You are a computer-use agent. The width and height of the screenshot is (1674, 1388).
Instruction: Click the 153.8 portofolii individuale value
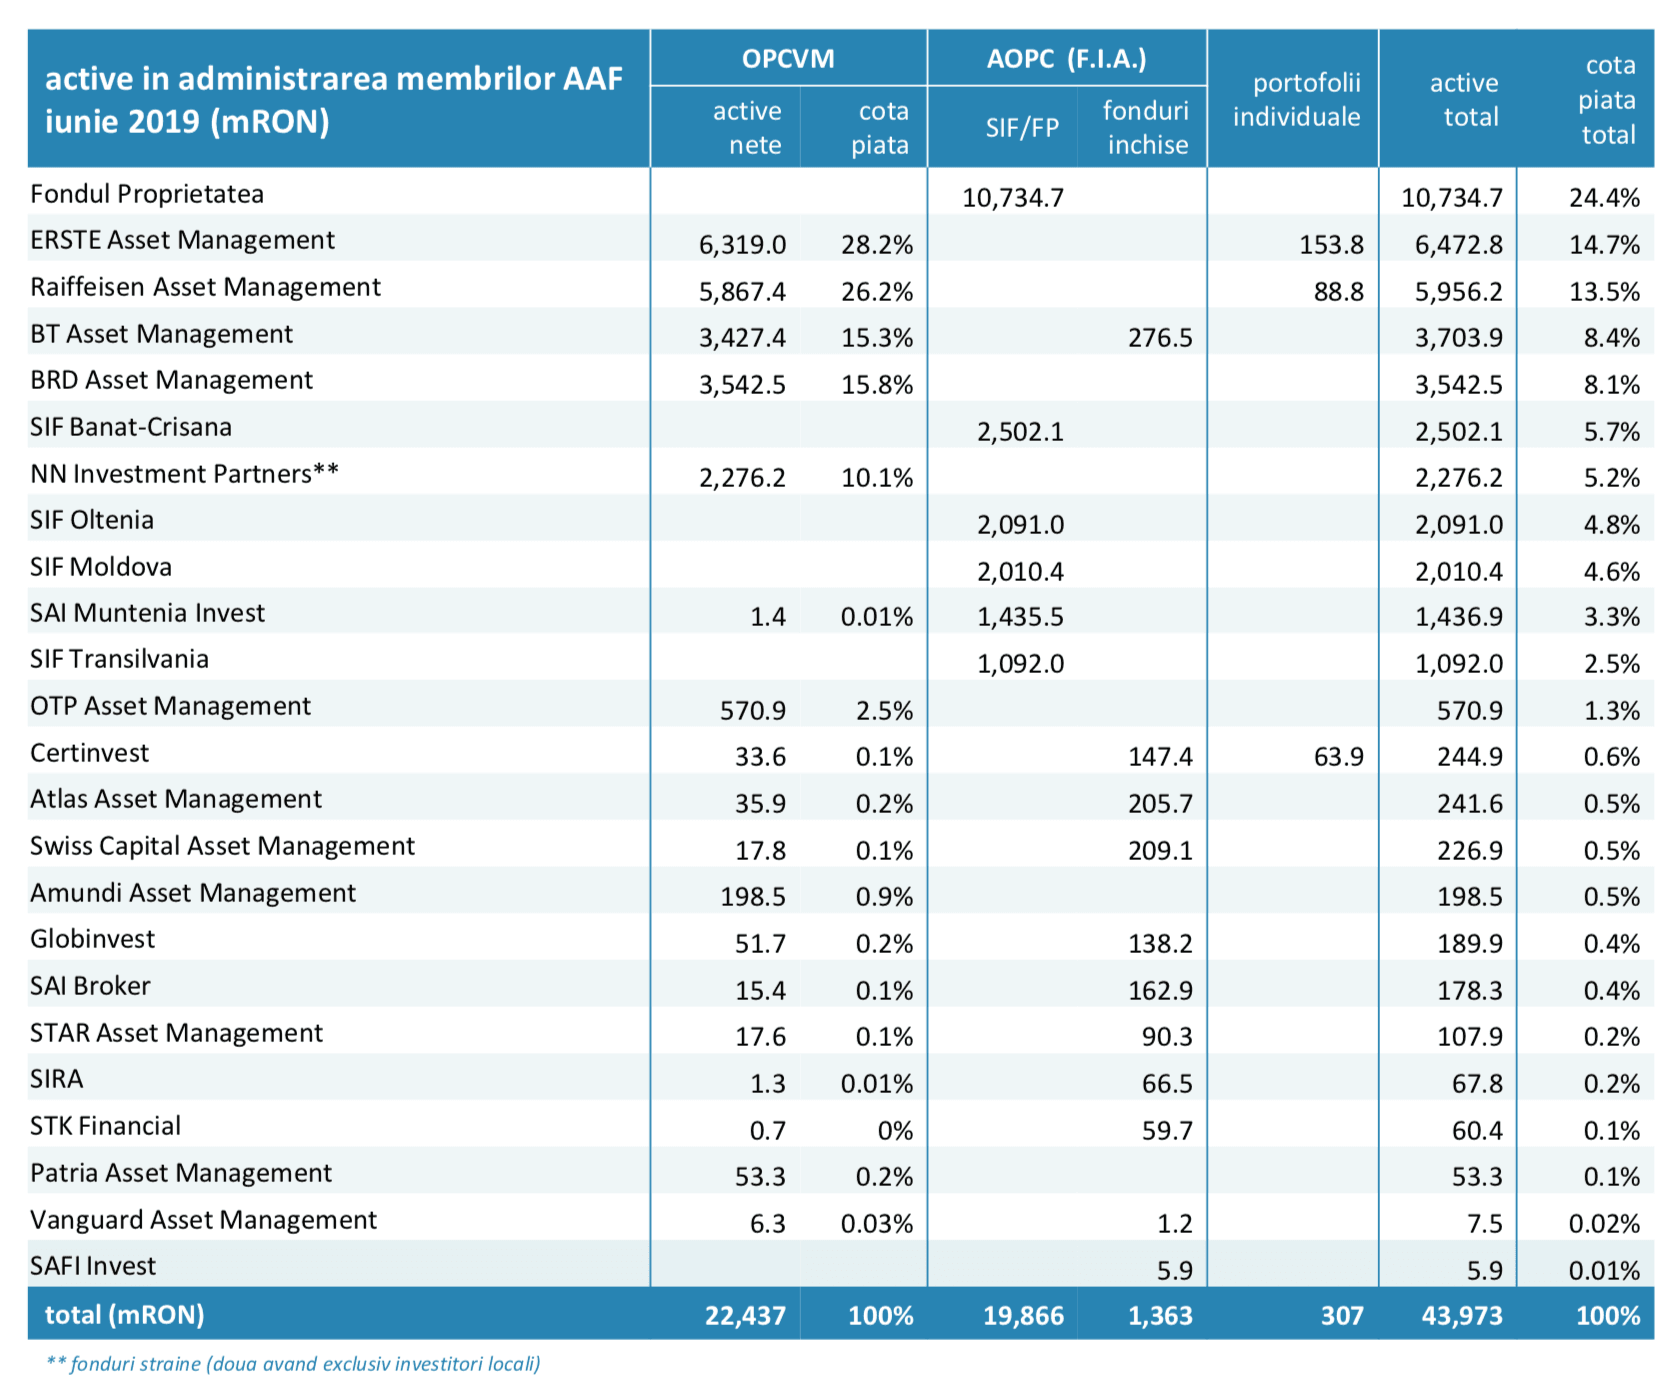[x=1332, y=245]
